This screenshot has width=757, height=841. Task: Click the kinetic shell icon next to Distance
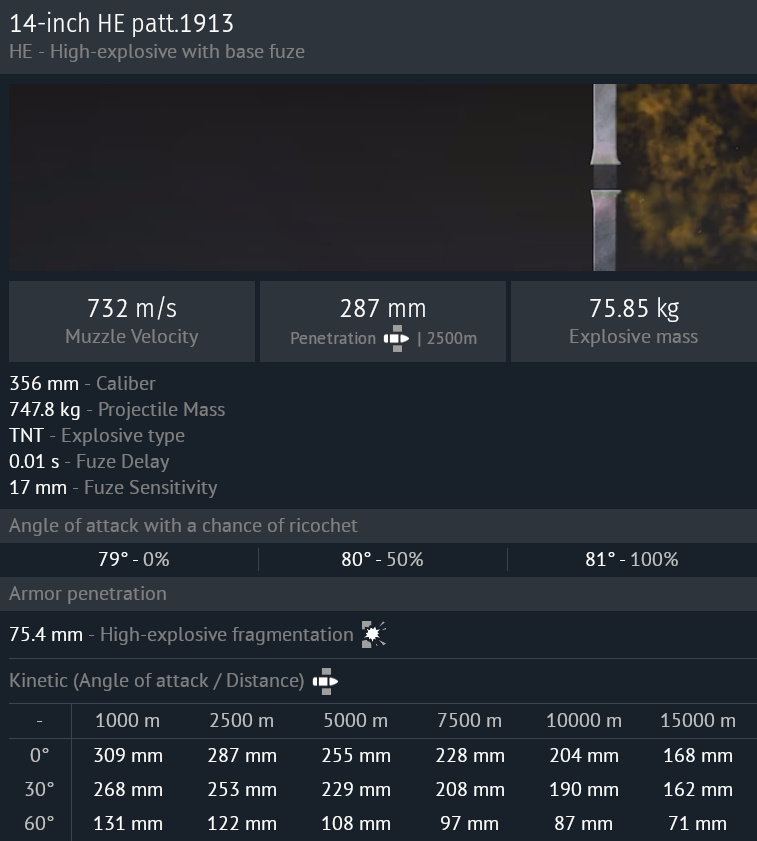(x=325, y=681)
